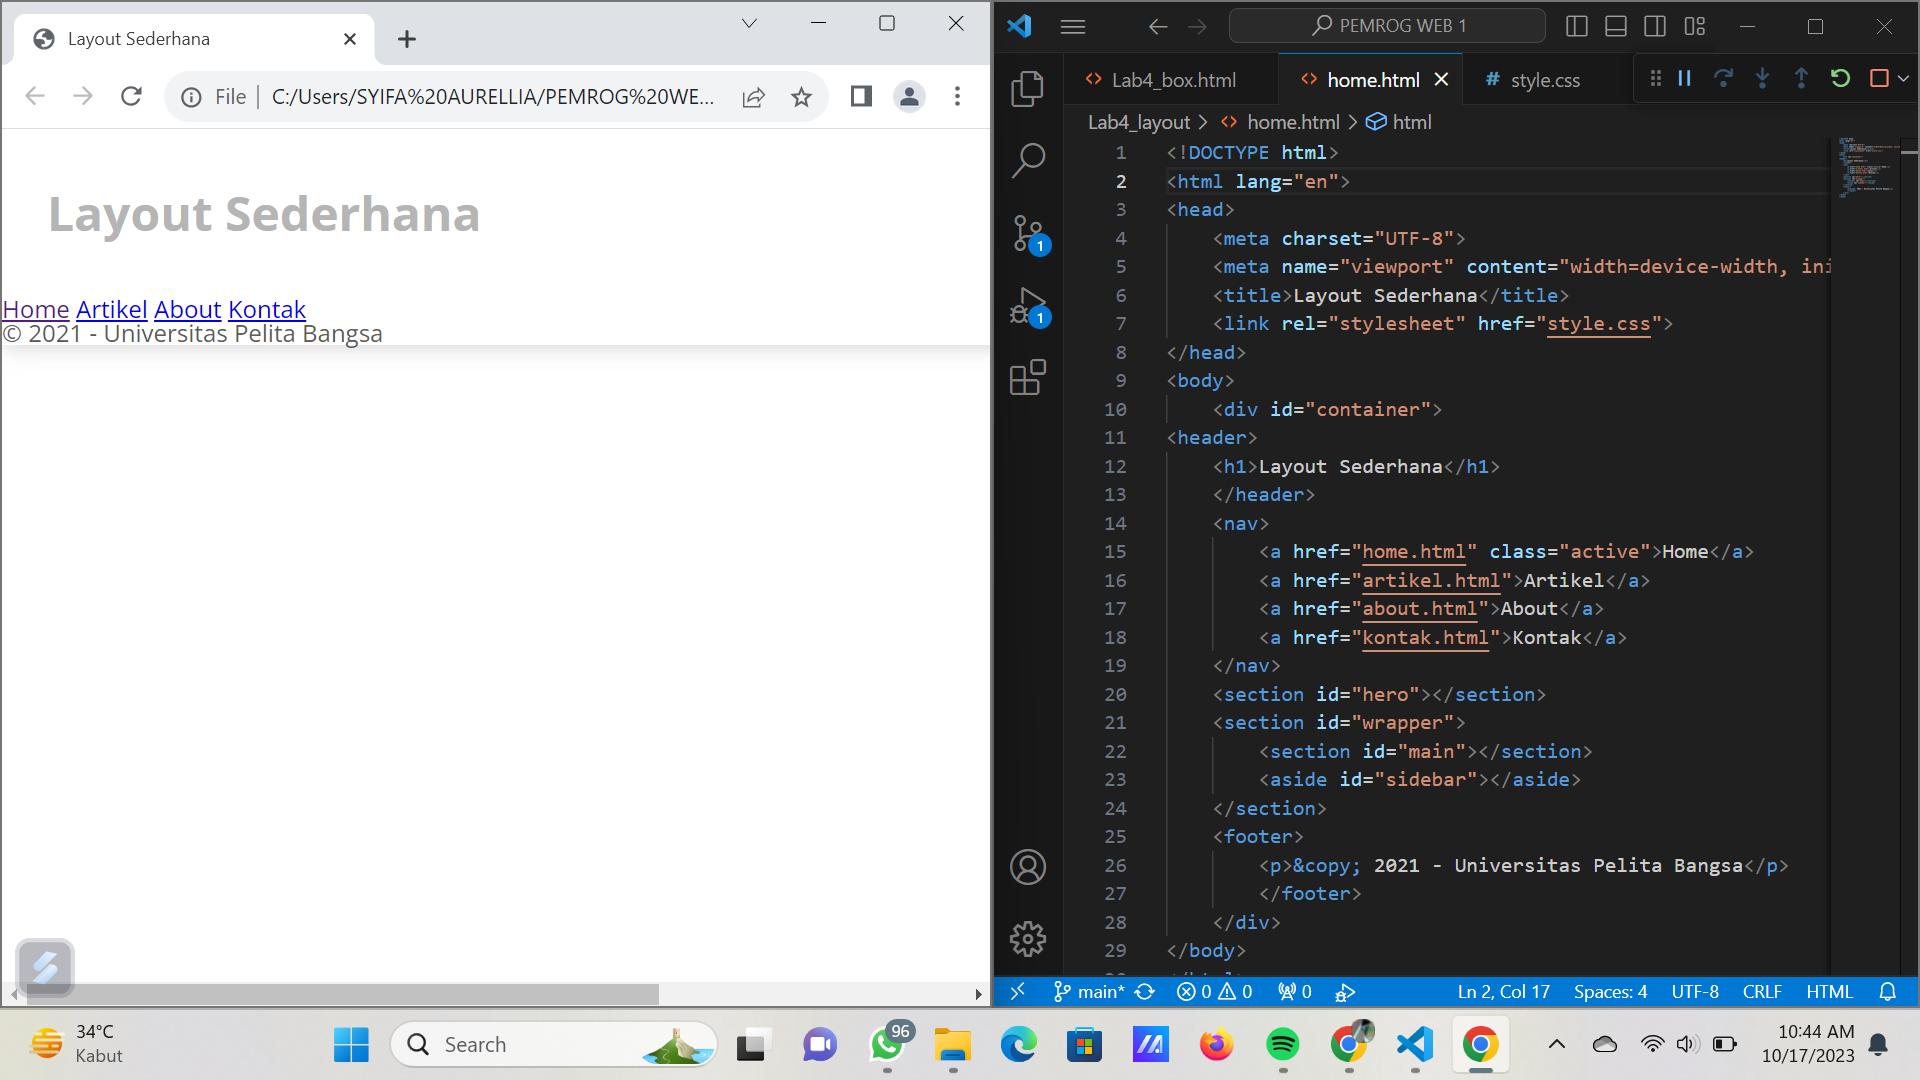Open the Source Control view
Viewport: 1920px width, 1080px height.
[1028, 232]
